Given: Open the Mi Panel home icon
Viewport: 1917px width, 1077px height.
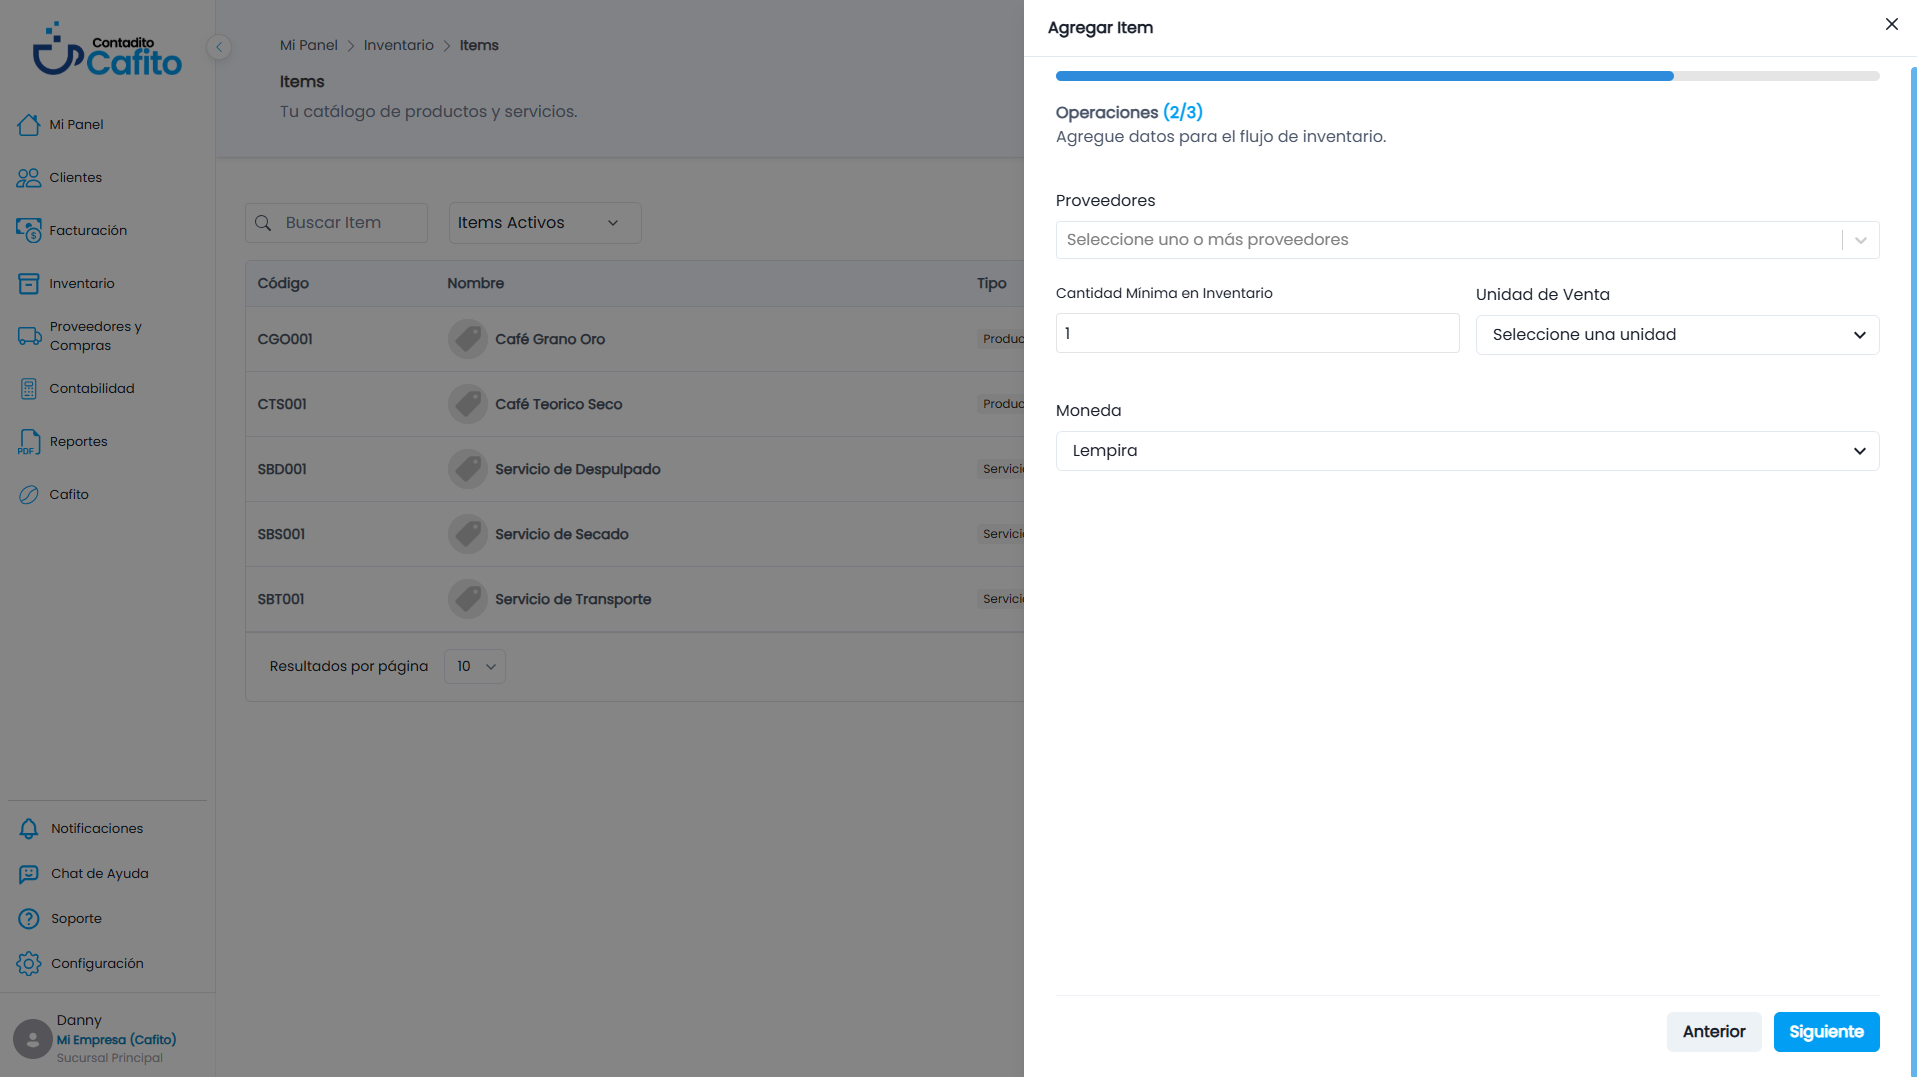Looking at the screenshot, I should [x=28, y=125].
